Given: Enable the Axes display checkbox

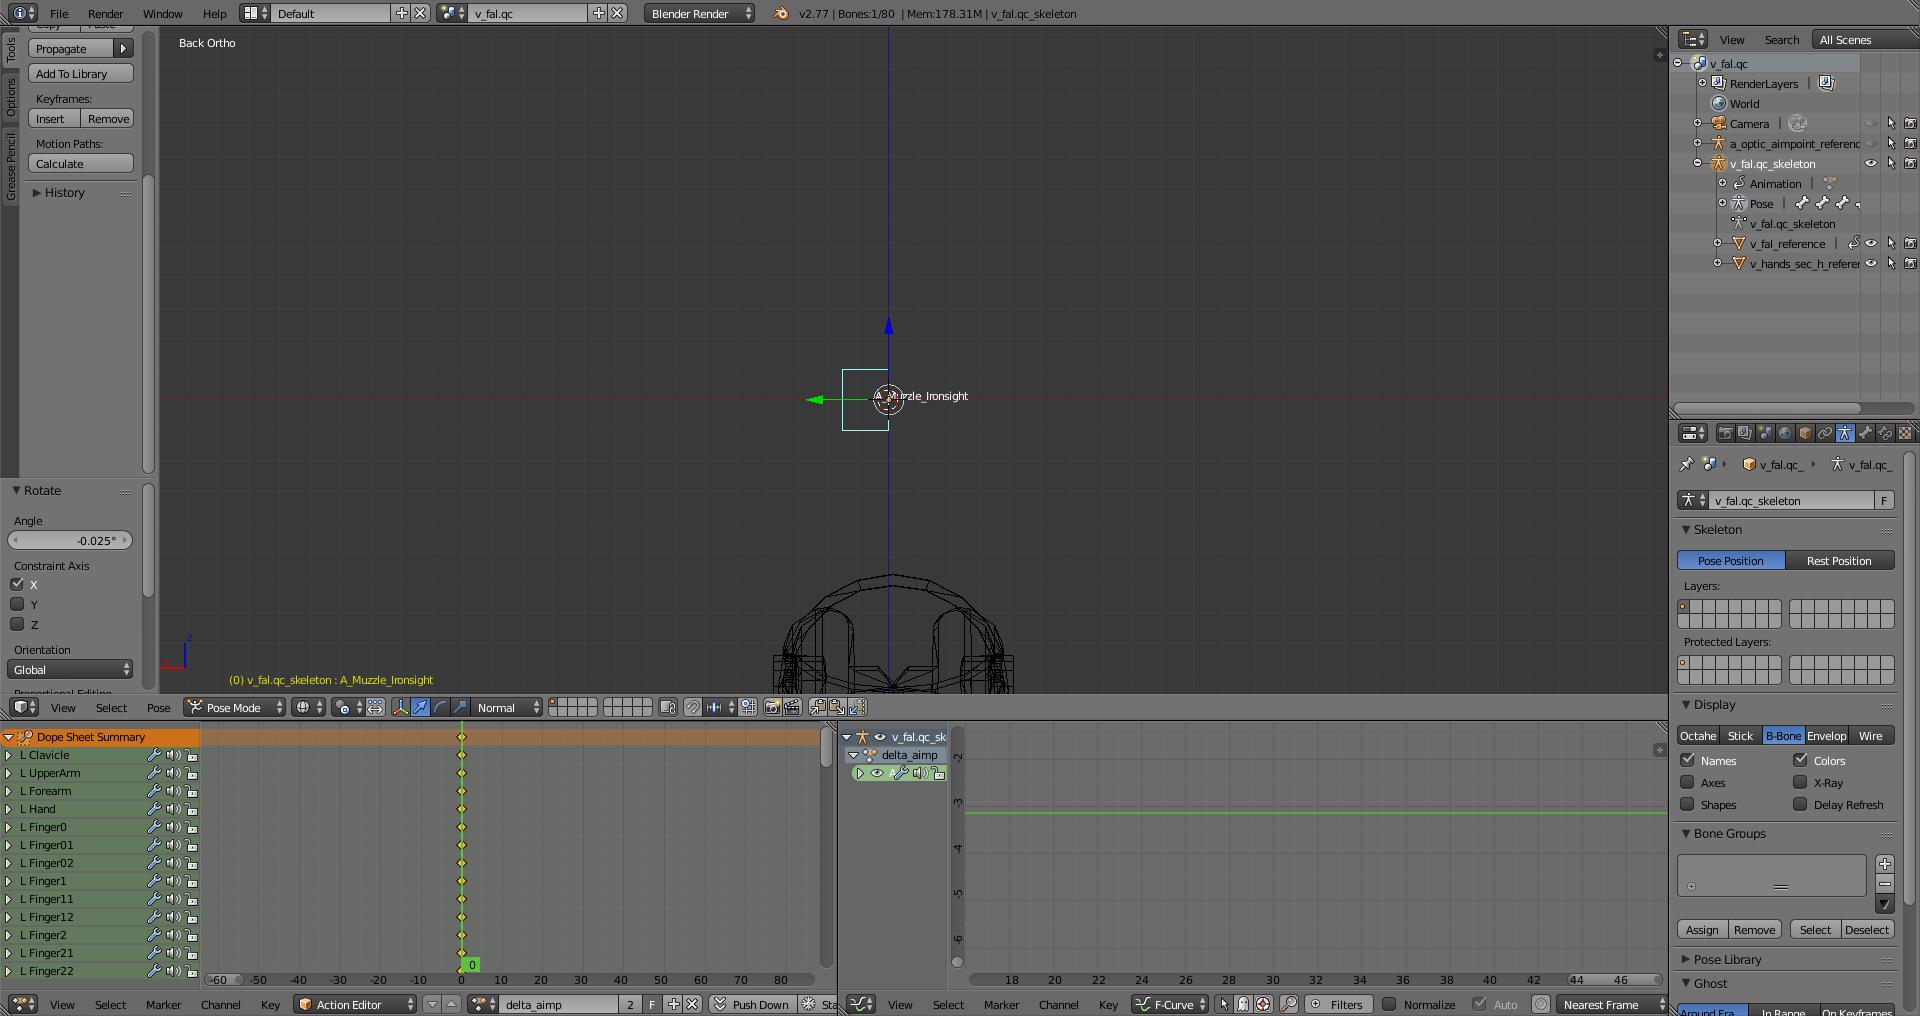Looking at the screenshot, I should coord(1687,782).
